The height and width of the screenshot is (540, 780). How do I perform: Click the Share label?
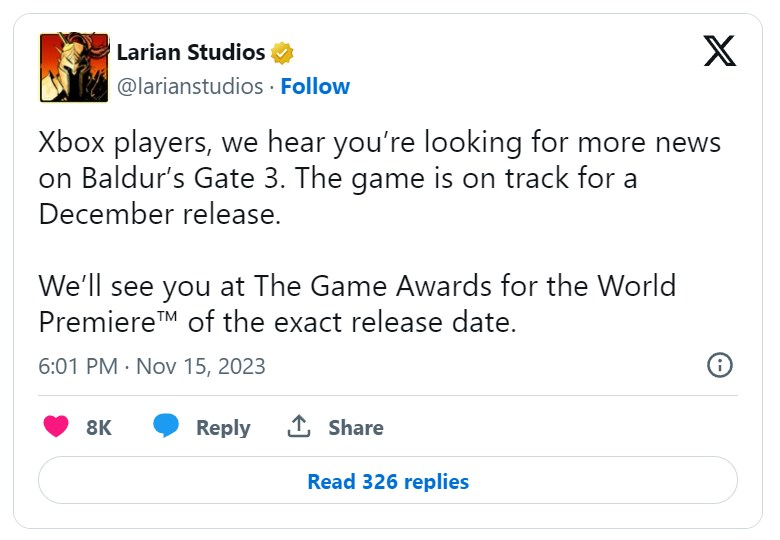click(x=355, y=428)
